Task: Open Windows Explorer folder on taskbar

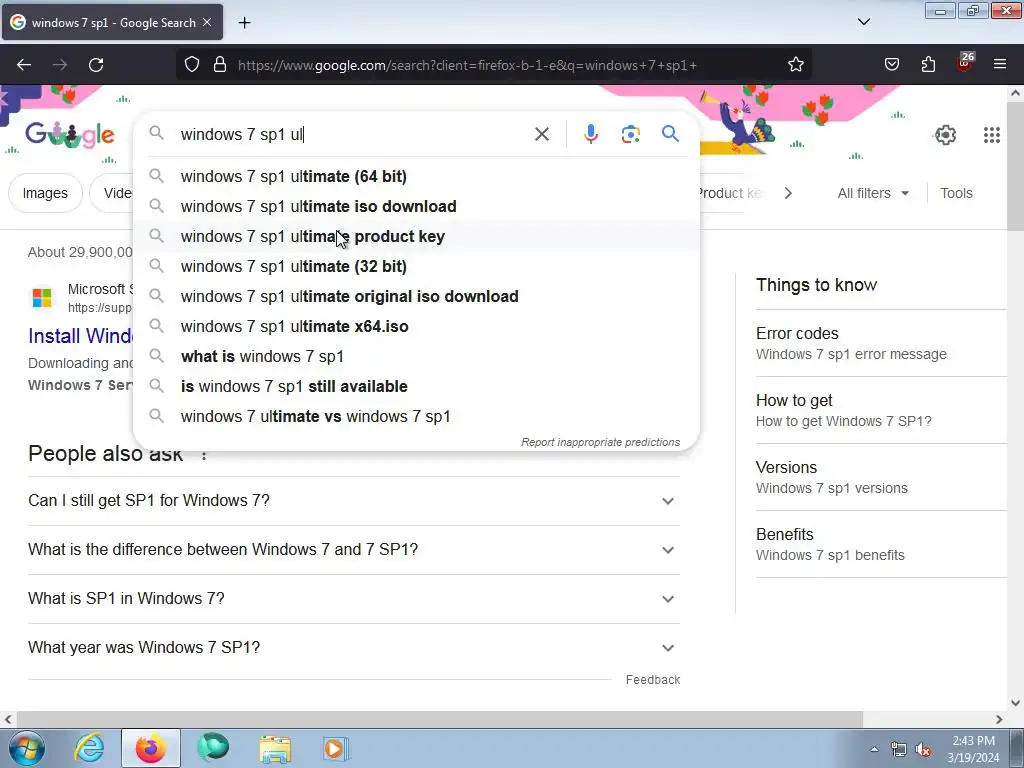Action: pyautogui.click(x=275, y=748)
